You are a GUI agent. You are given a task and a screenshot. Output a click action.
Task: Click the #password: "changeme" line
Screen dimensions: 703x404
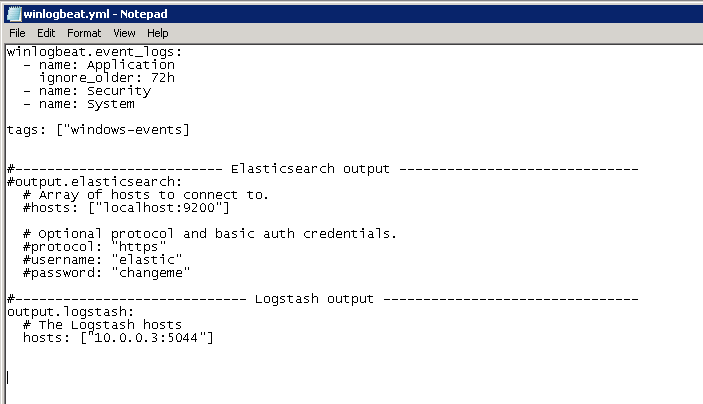point(107,273)
